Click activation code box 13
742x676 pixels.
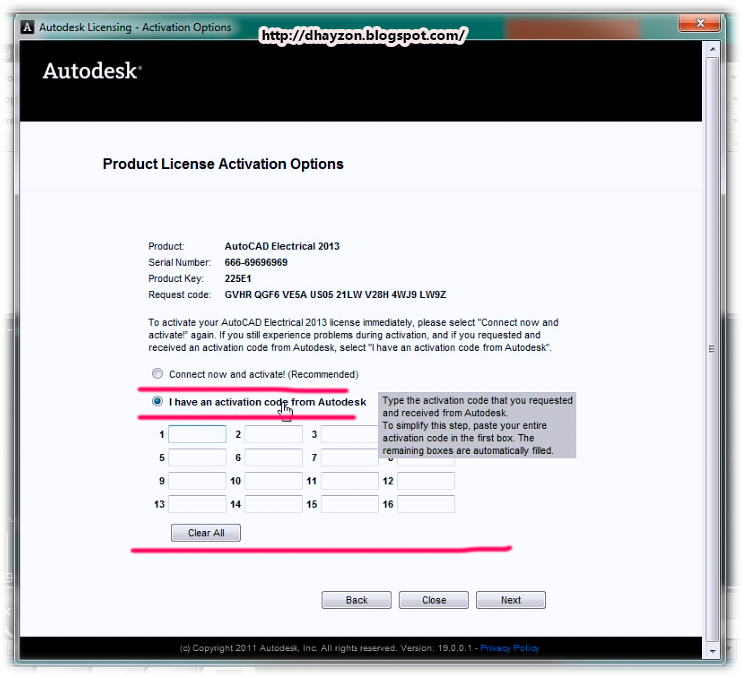pos(197,504)
